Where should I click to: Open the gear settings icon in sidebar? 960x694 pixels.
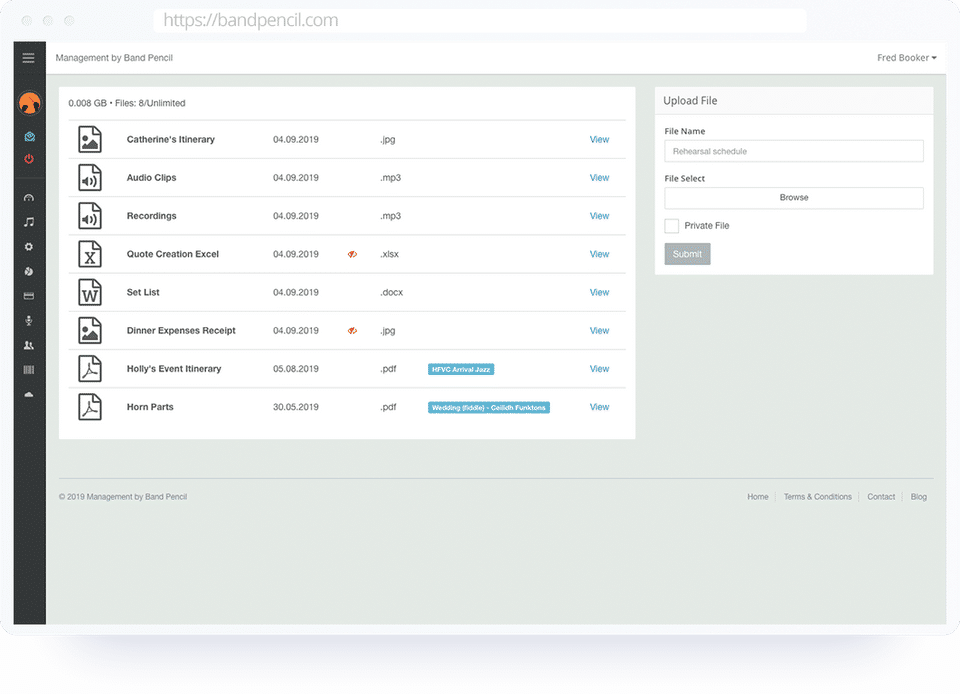tap(29, 247)
